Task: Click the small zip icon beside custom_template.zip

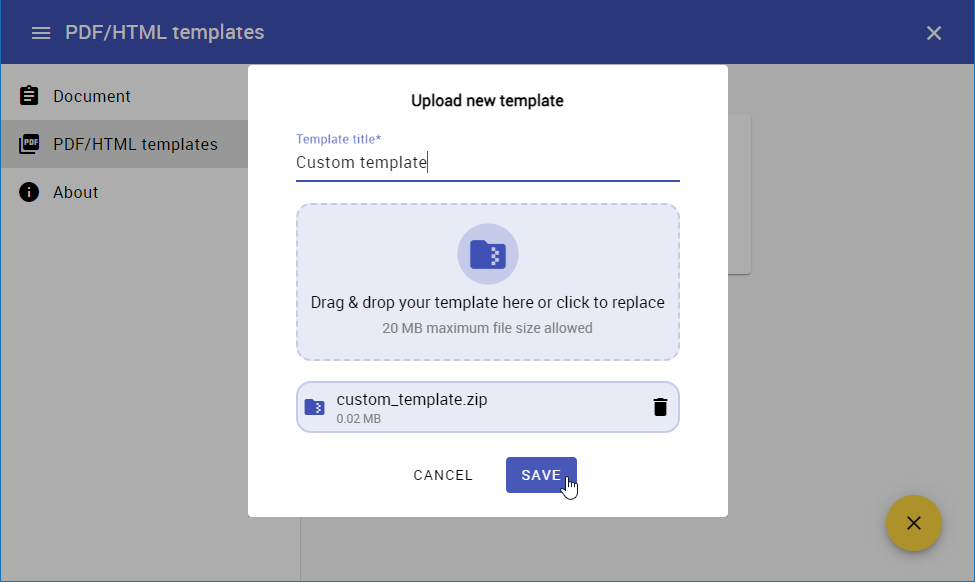Action: click(314, 407)
